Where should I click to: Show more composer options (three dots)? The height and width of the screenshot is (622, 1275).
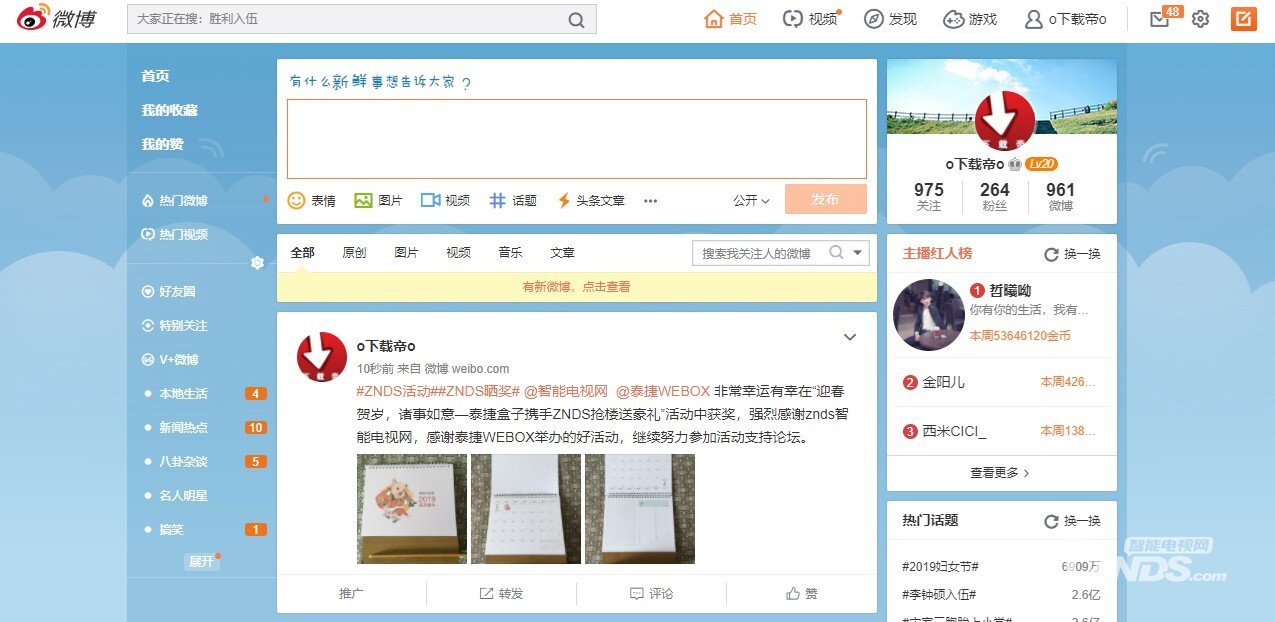click(x=651, y=201)
